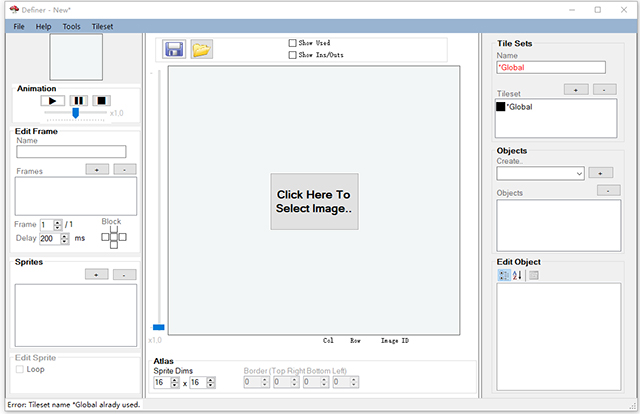640x414 pixels.
Task: Toggle the top Block checkbox
Action: pyautogui.click(x=114, y=230)
